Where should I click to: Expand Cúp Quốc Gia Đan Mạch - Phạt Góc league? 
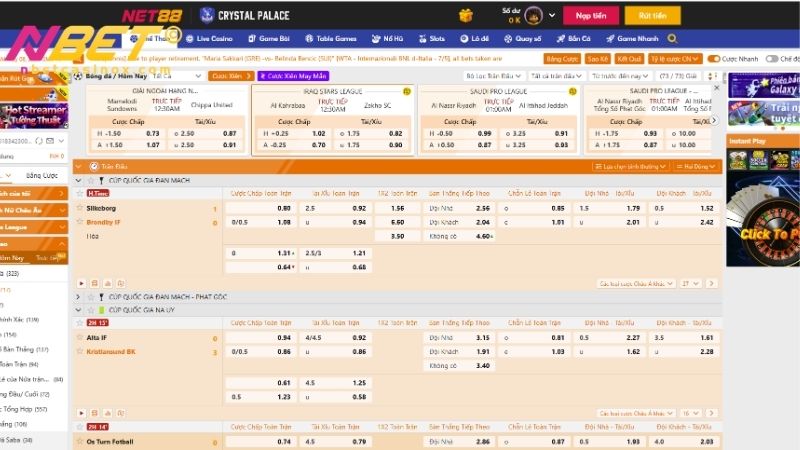click(x=78, y=296)
